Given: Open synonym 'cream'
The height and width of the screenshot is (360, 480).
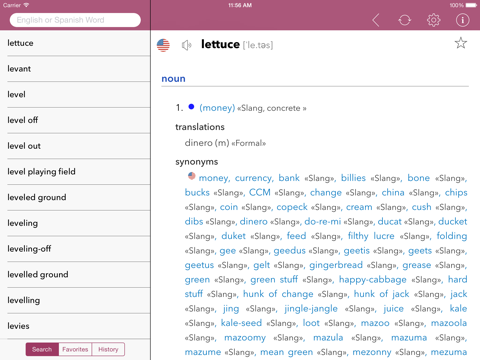Looking at the screenshot, I should (359, 207).
